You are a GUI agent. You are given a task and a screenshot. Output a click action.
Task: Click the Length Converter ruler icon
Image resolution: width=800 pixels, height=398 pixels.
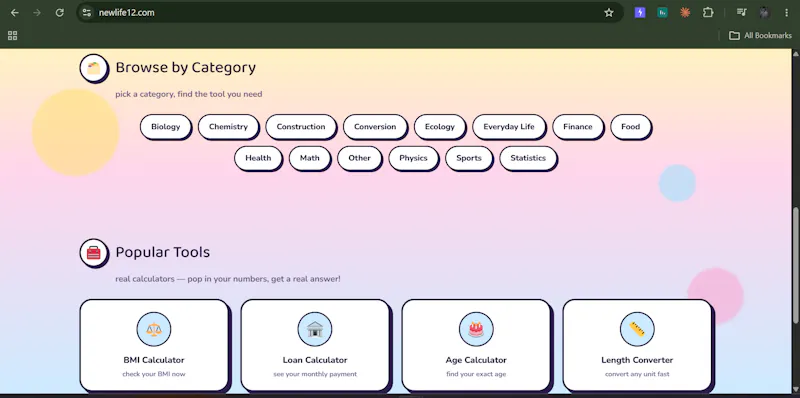coord(637,329)
